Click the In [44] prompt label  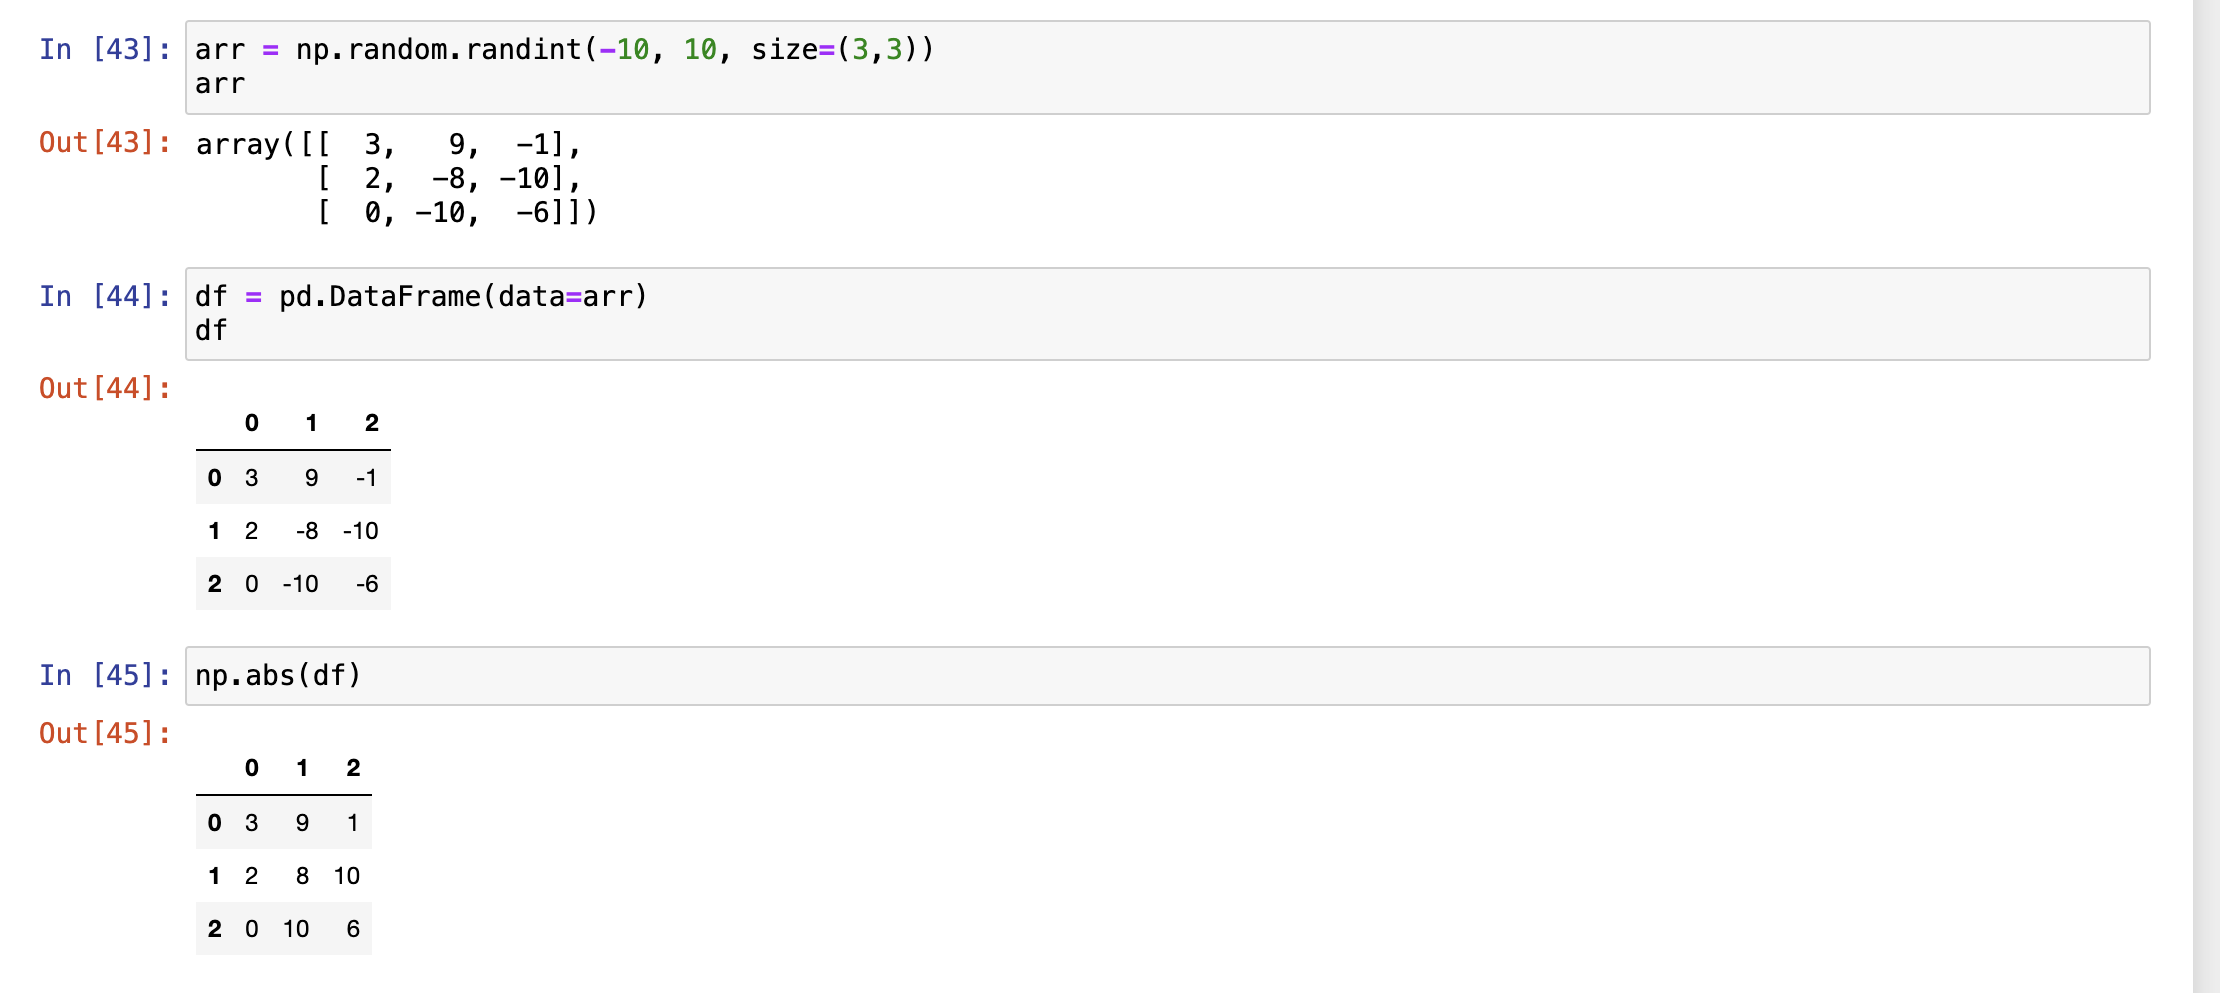[104, 296]
